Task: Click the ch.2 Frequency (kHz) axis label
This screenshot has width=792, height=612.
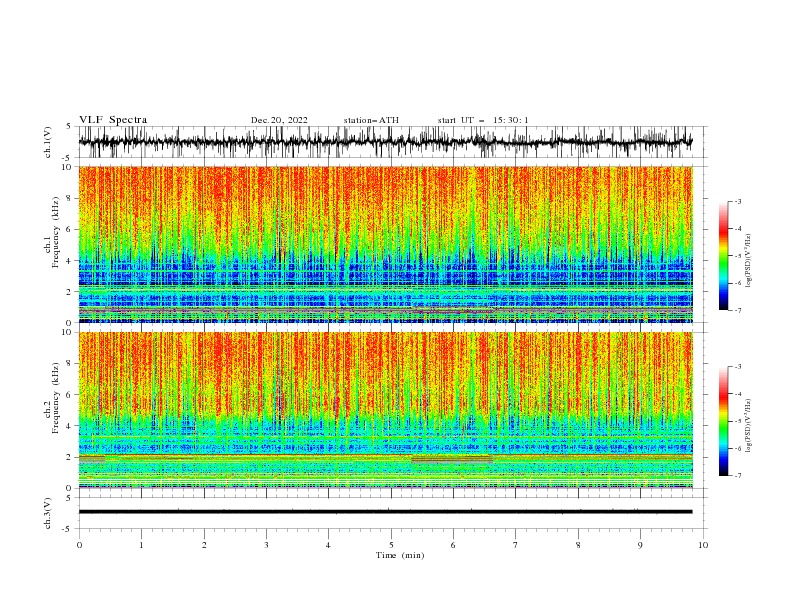Action: pyautogui.click(x=52, y=397)
